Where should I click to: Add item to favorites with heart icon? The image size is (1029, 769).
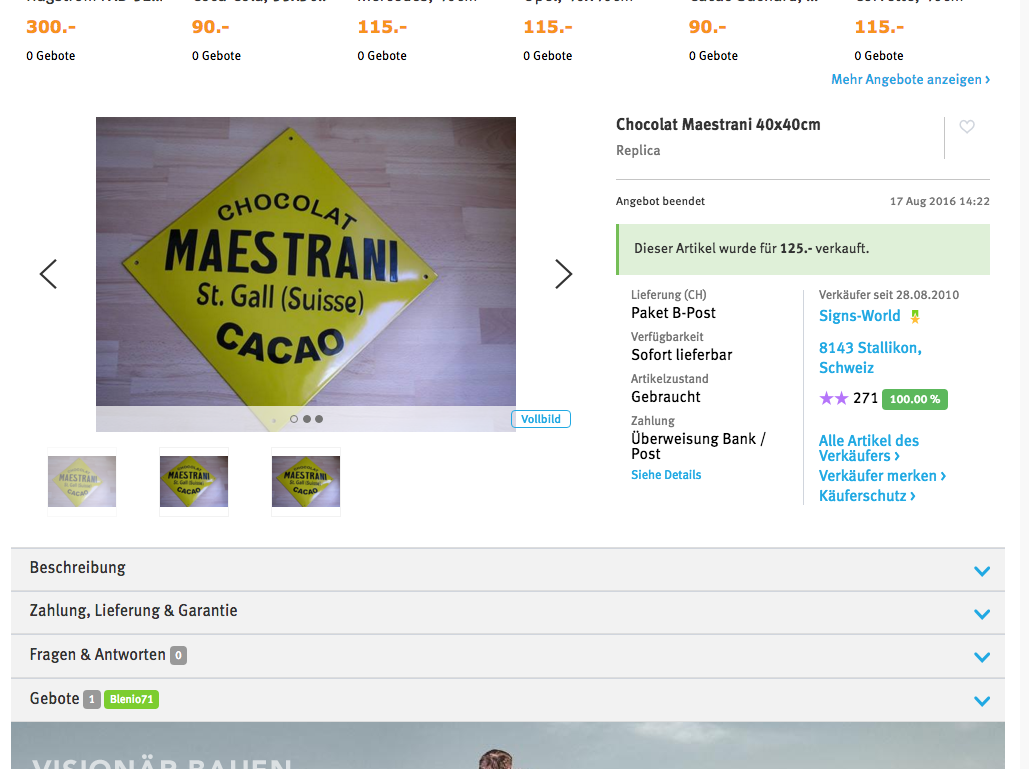click(967, 127)
